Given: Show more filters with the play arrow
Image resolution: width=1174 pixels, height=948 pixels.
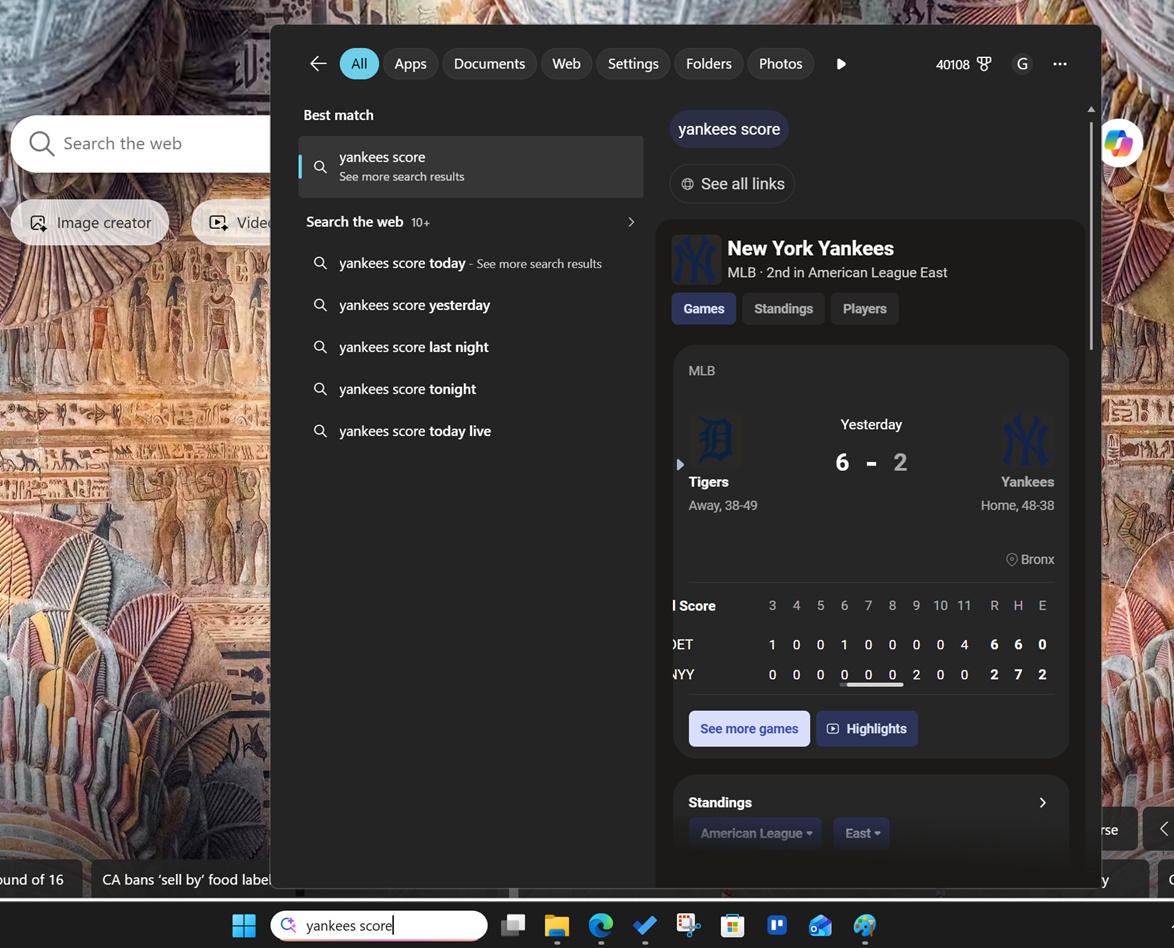Looking at the screenshot, I should pos(841,64).
